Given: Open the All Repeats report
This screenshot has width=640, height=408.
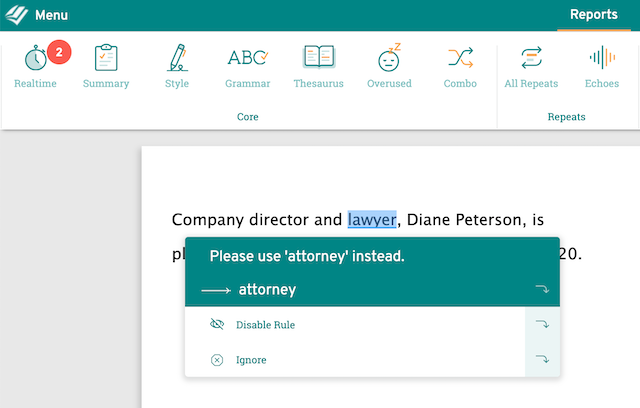Looking at the screenshot, I should tap(531, 66).
